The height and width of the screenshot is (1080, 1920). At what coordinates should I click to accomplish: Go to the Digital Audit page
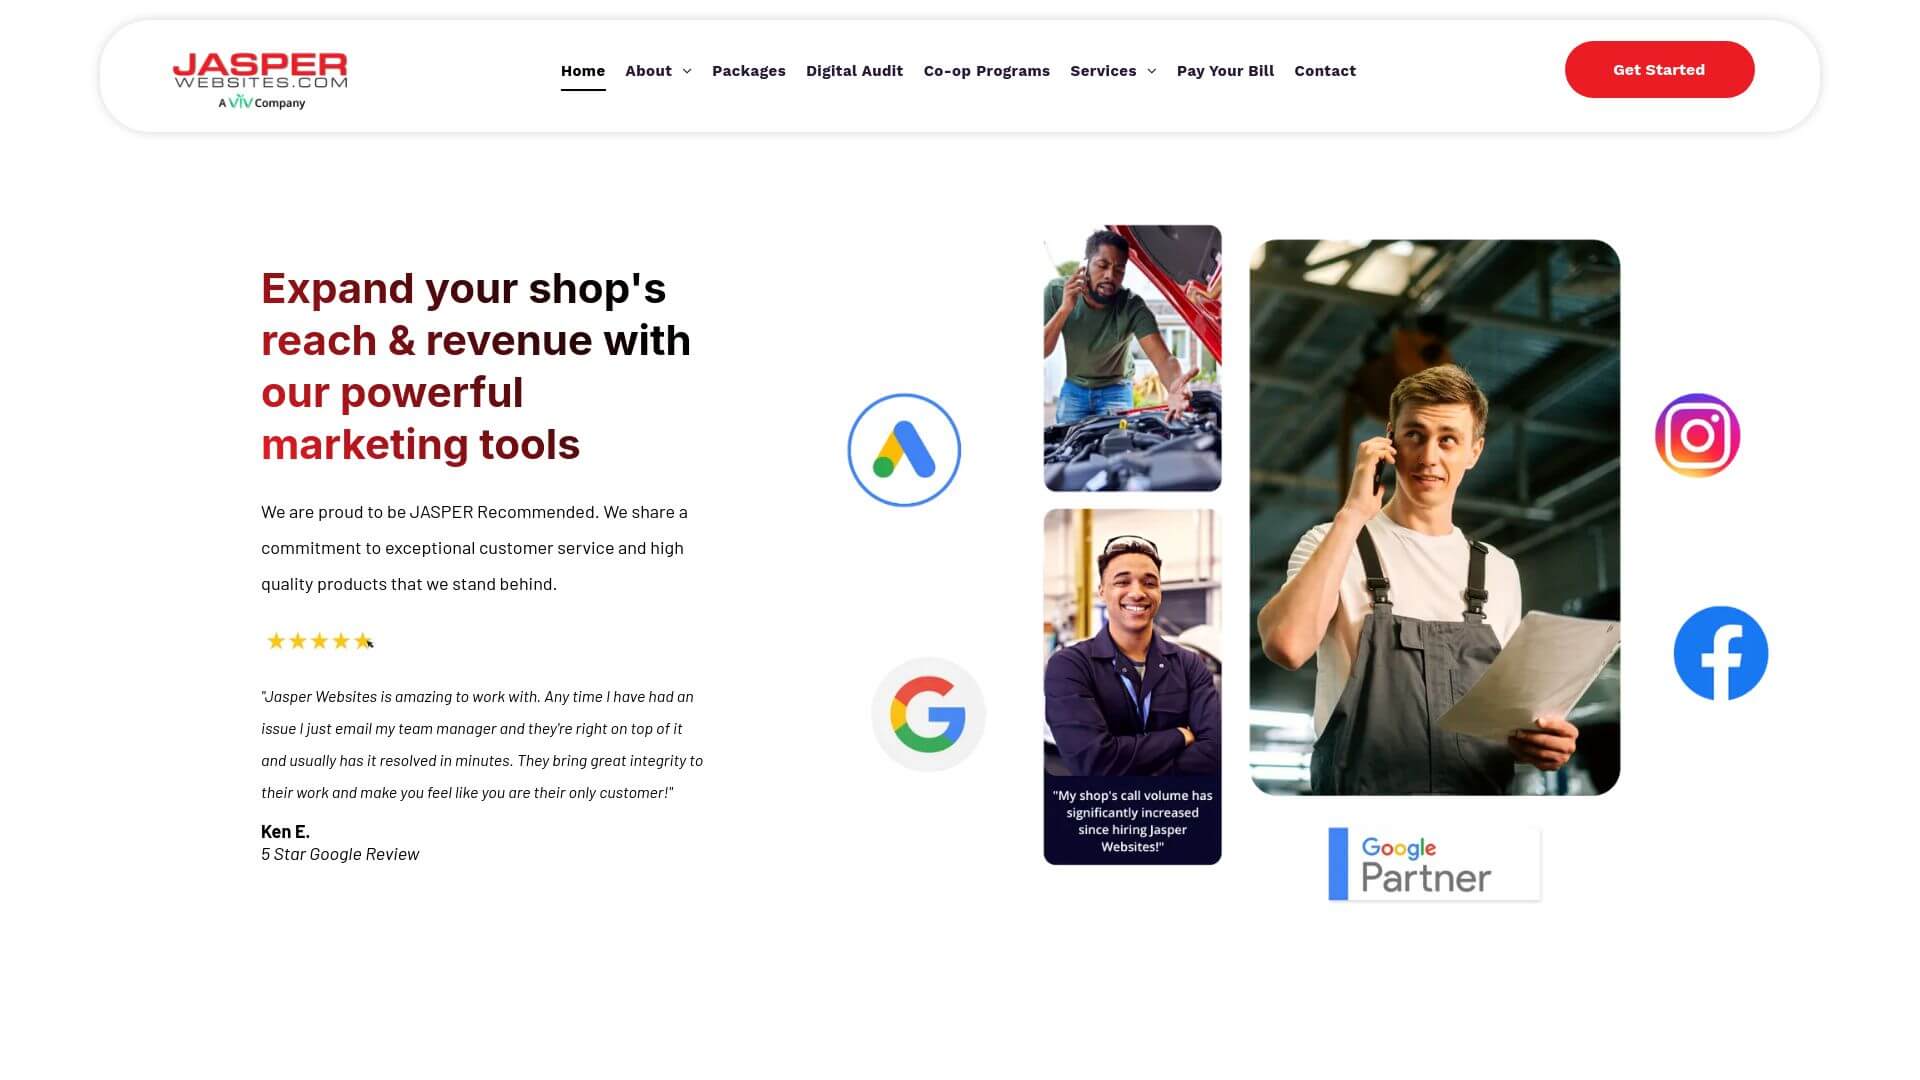(854, 71)
